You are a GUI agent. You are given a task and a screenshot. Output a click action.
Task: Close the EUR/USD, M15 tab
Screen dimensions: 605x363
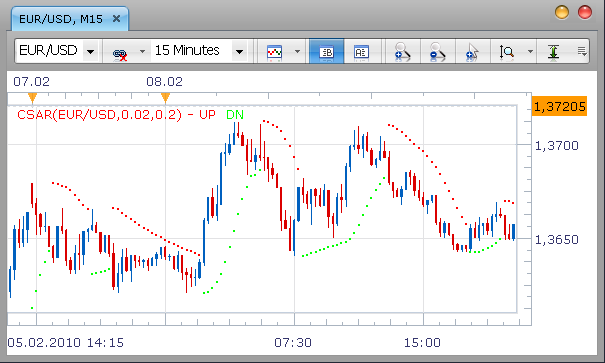[117, 19]
